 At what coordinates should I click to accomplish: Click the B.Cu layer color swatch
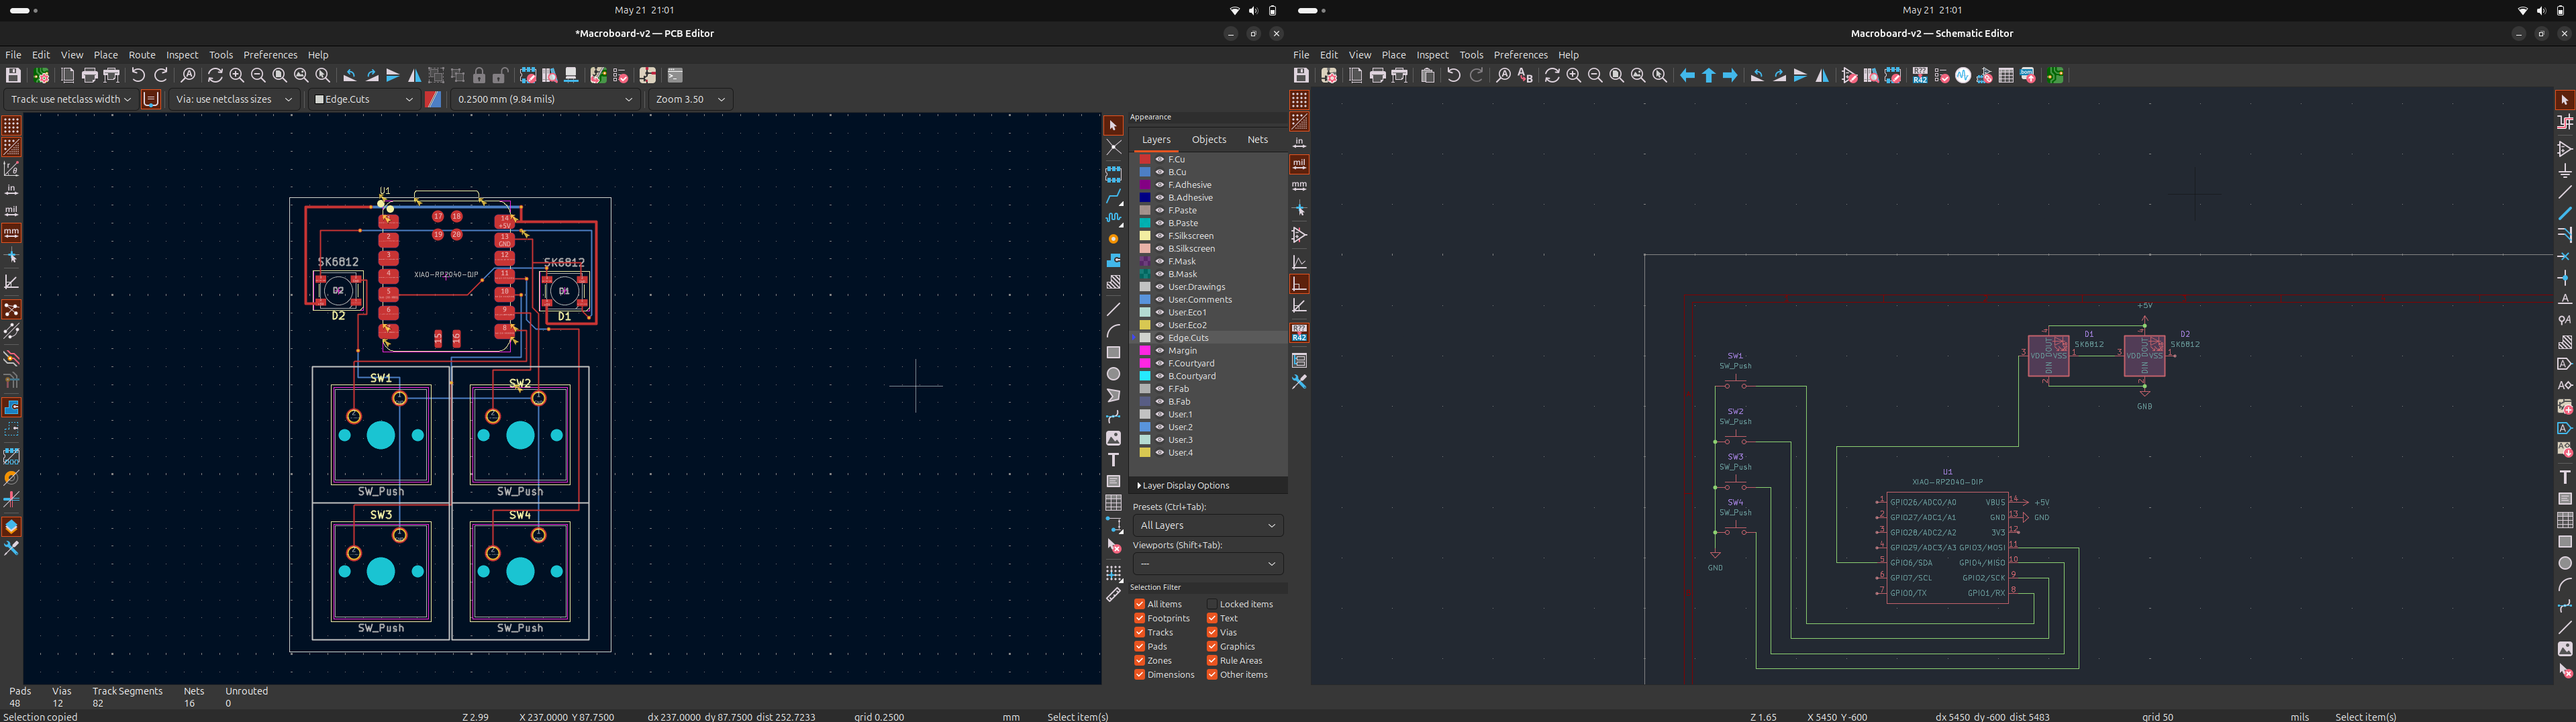click(1145, 172)
